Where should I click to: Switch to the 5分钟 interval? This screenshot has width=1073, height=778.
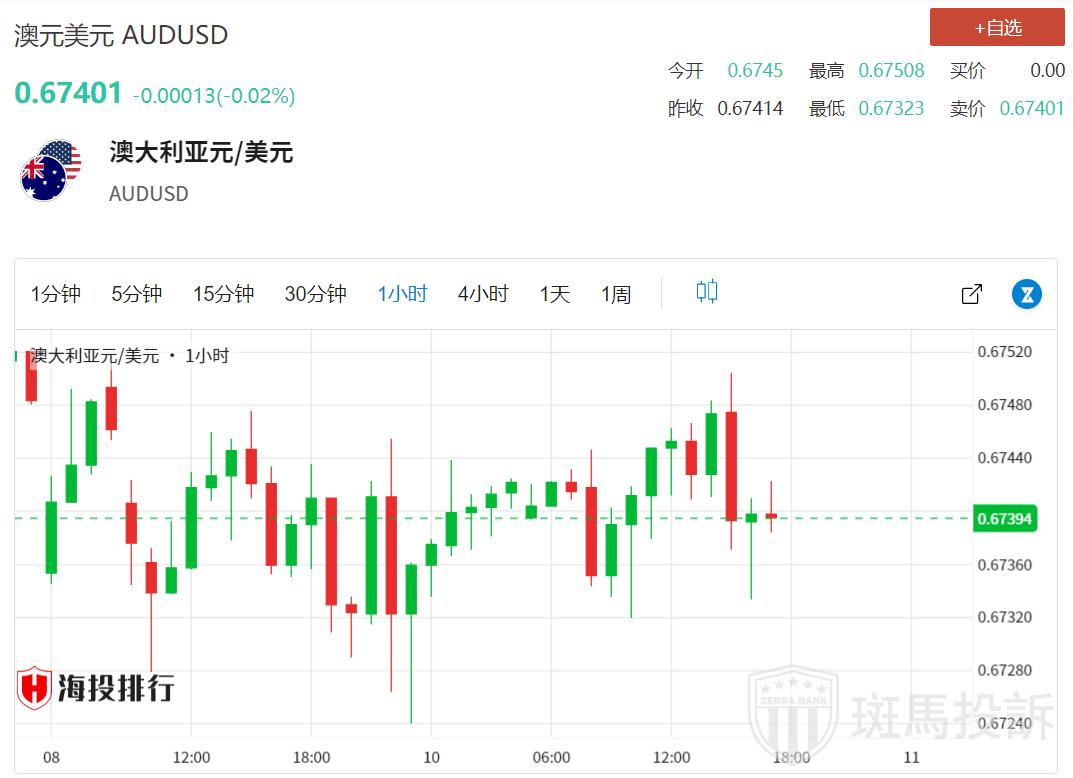(136, 294)
